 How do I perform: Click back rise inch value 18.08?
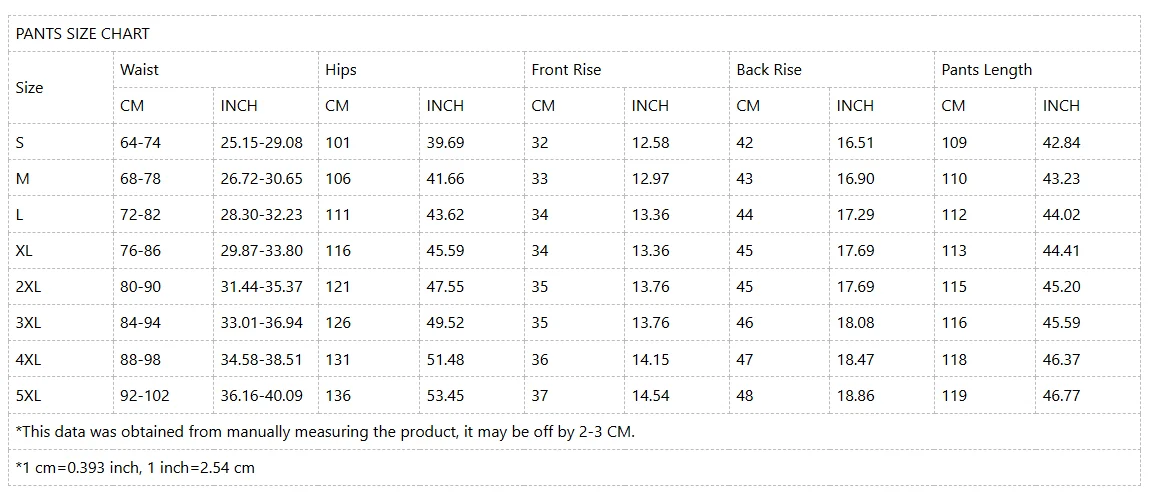click(855, 323)
